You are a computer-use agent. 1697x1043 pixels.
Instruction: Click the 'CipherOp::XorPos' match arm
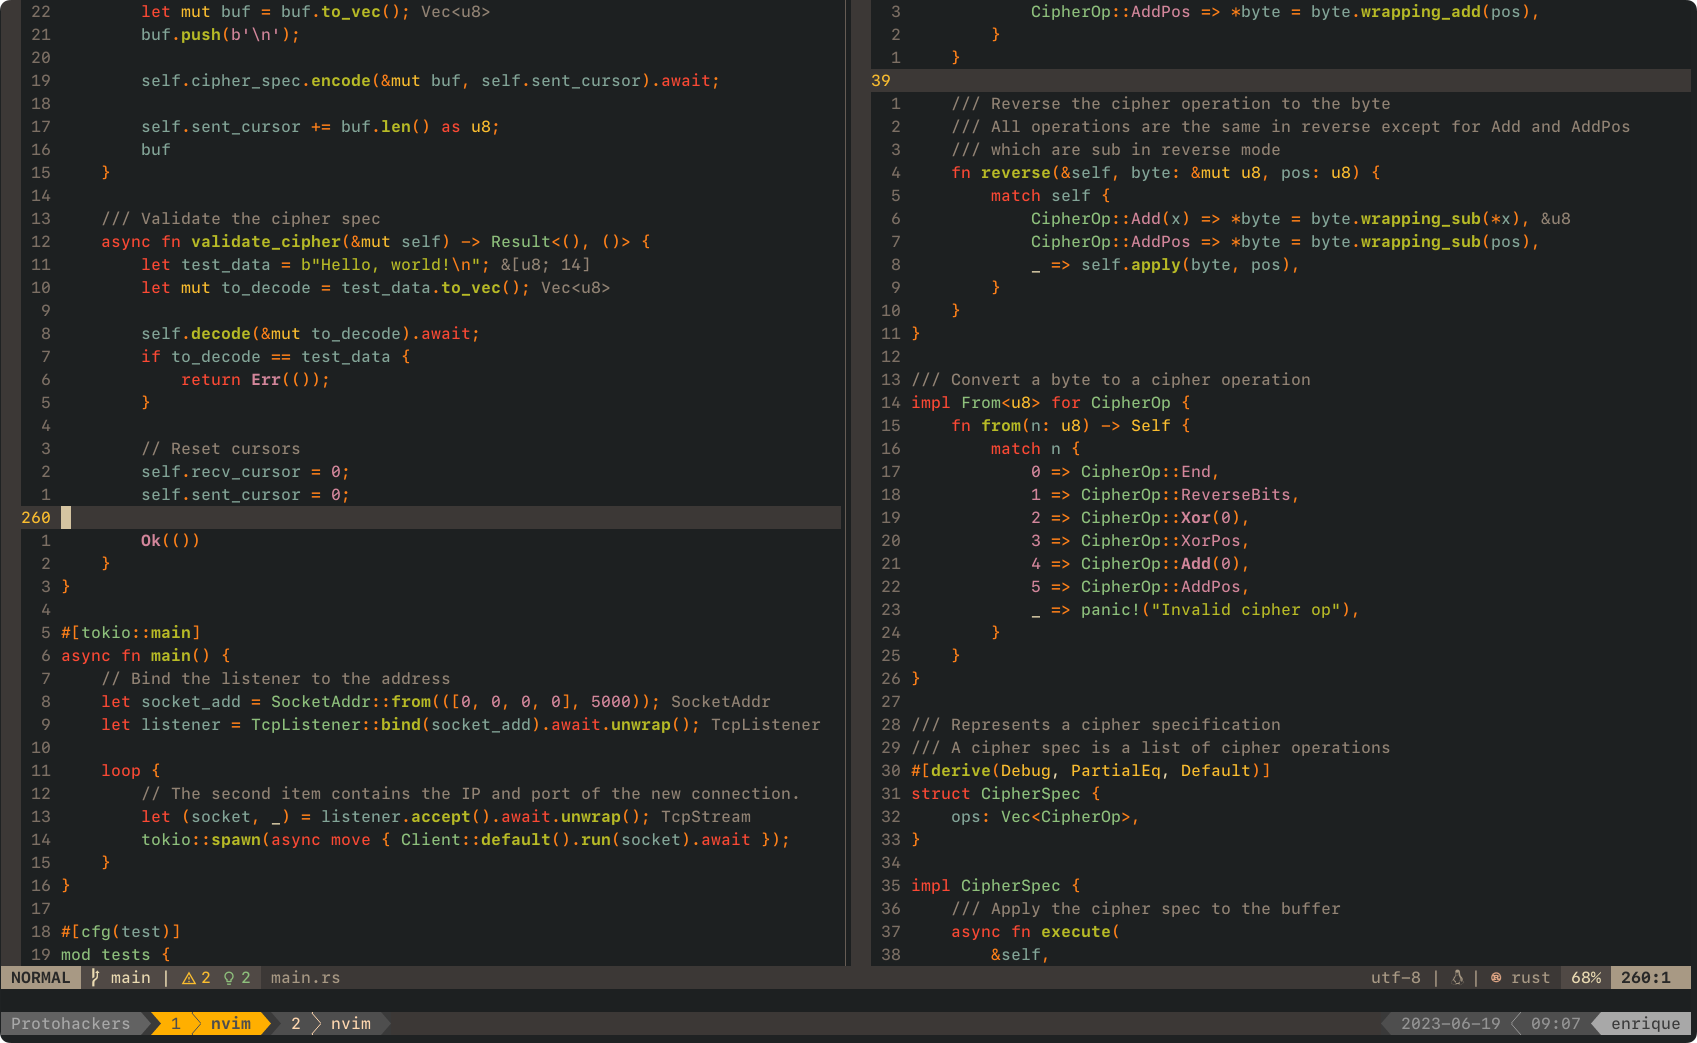coord(1141,541)
